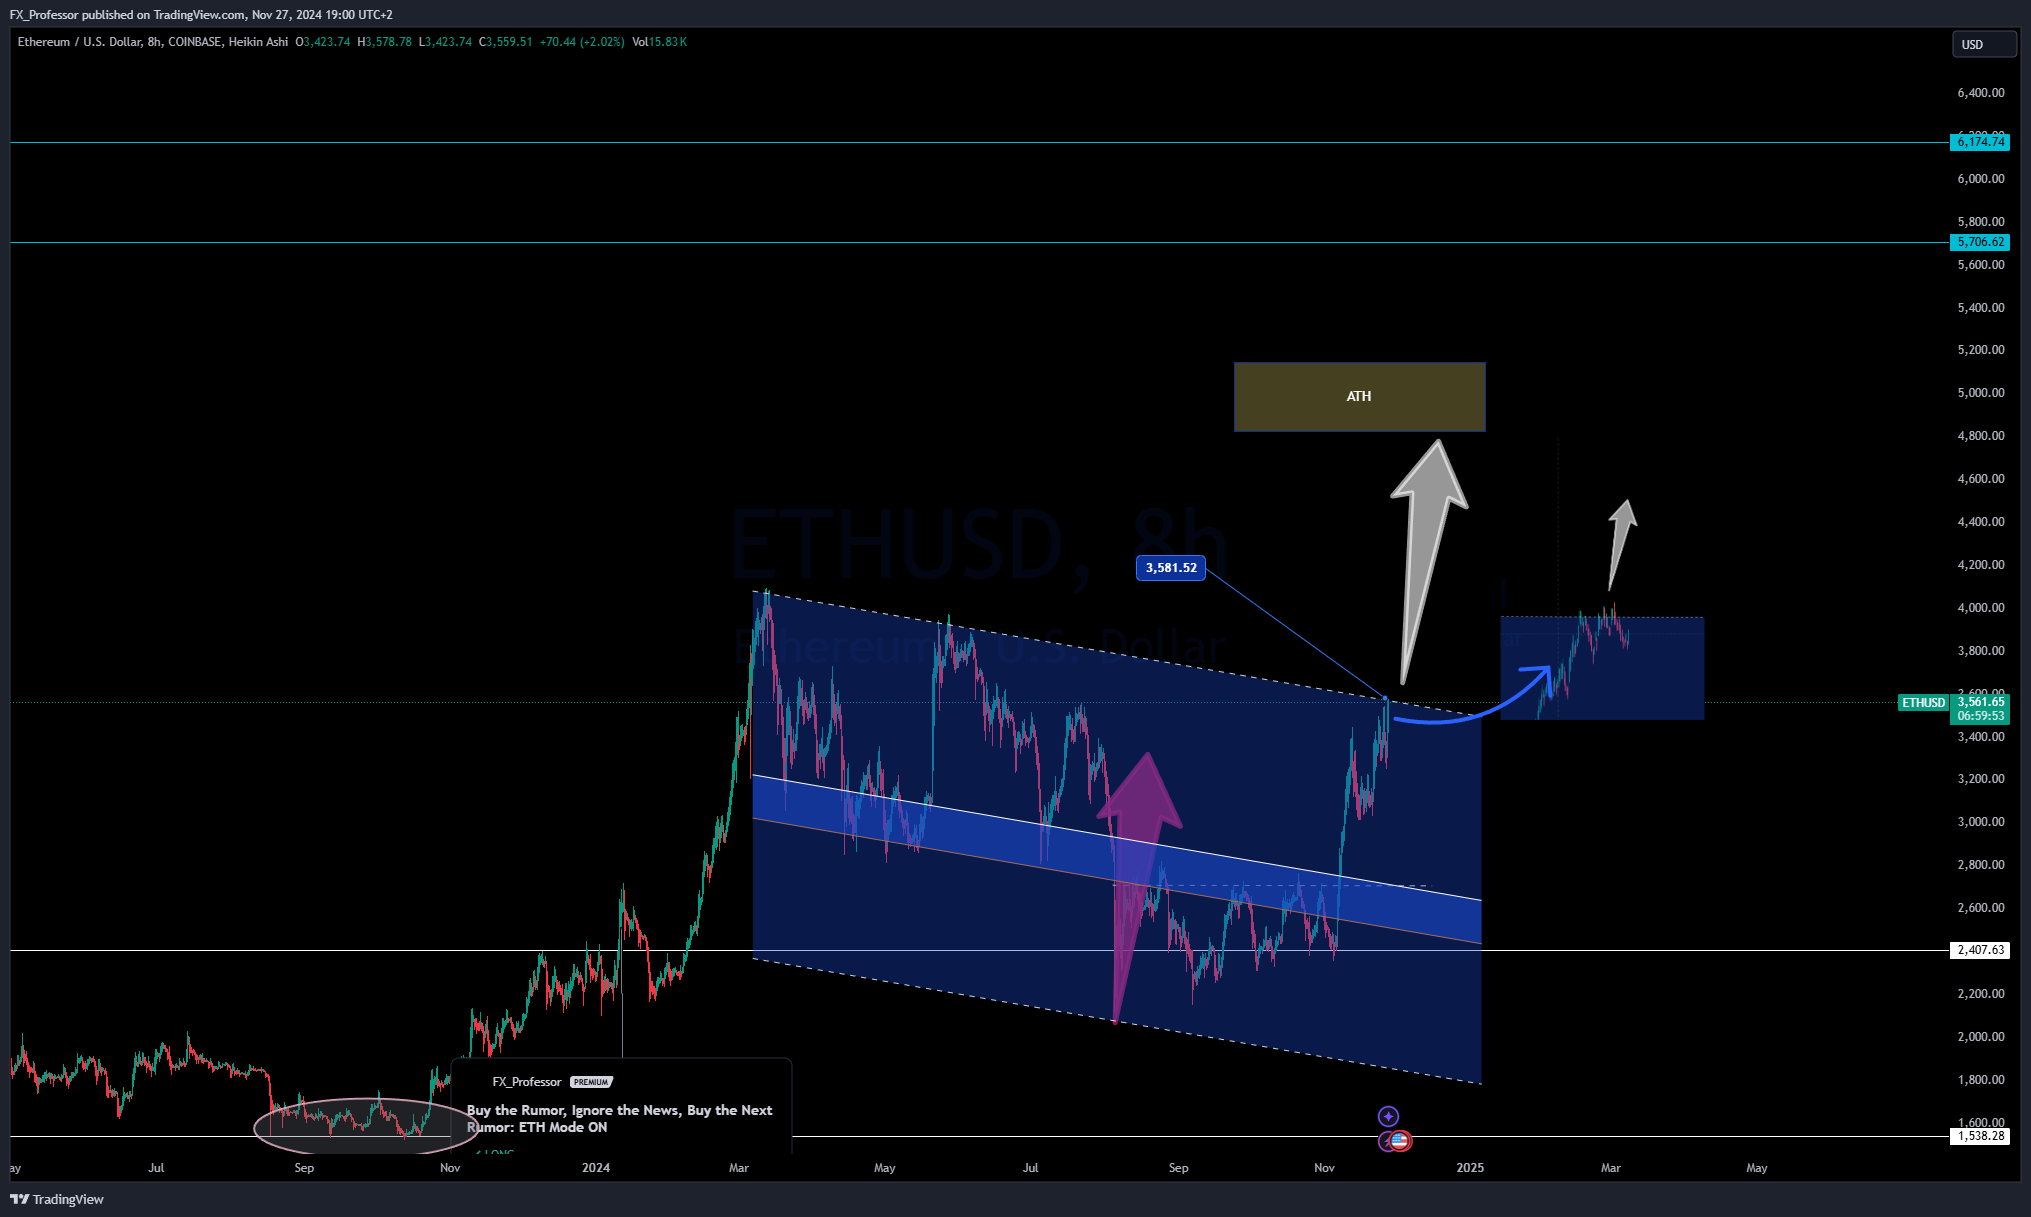The width and height of the screenshot is (2031, 1217).
Task: Click the 5,400.00 price axis label
Action: pyautogui.click(x=1980, y=308)
